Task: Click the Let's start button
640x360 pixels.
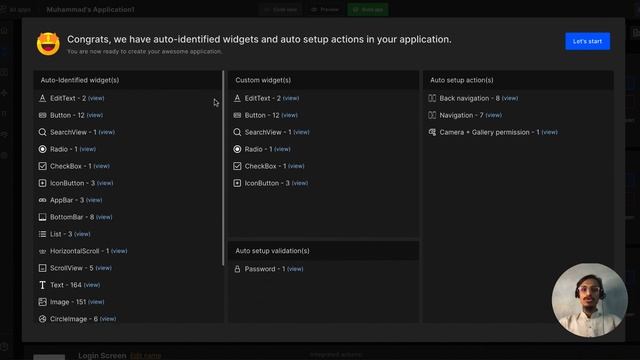Action: tap(587, 41)
